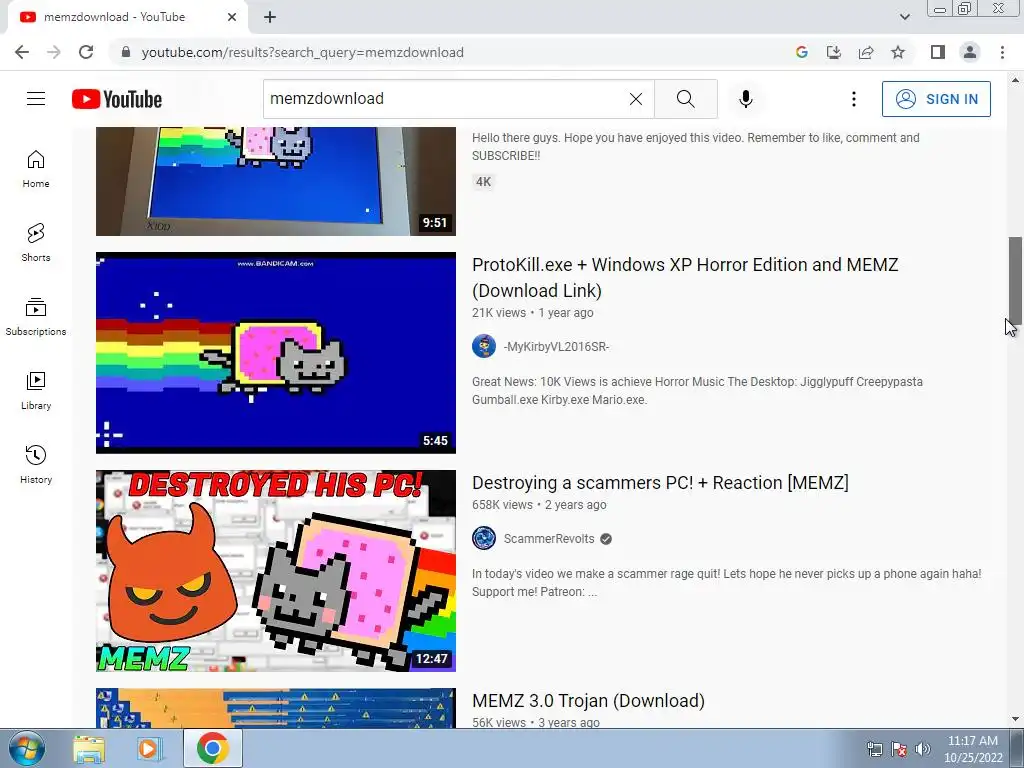Screen dimensions: 1024x768
Task: Open Chrome's three-dot menu
Action: pos(1002,52)
